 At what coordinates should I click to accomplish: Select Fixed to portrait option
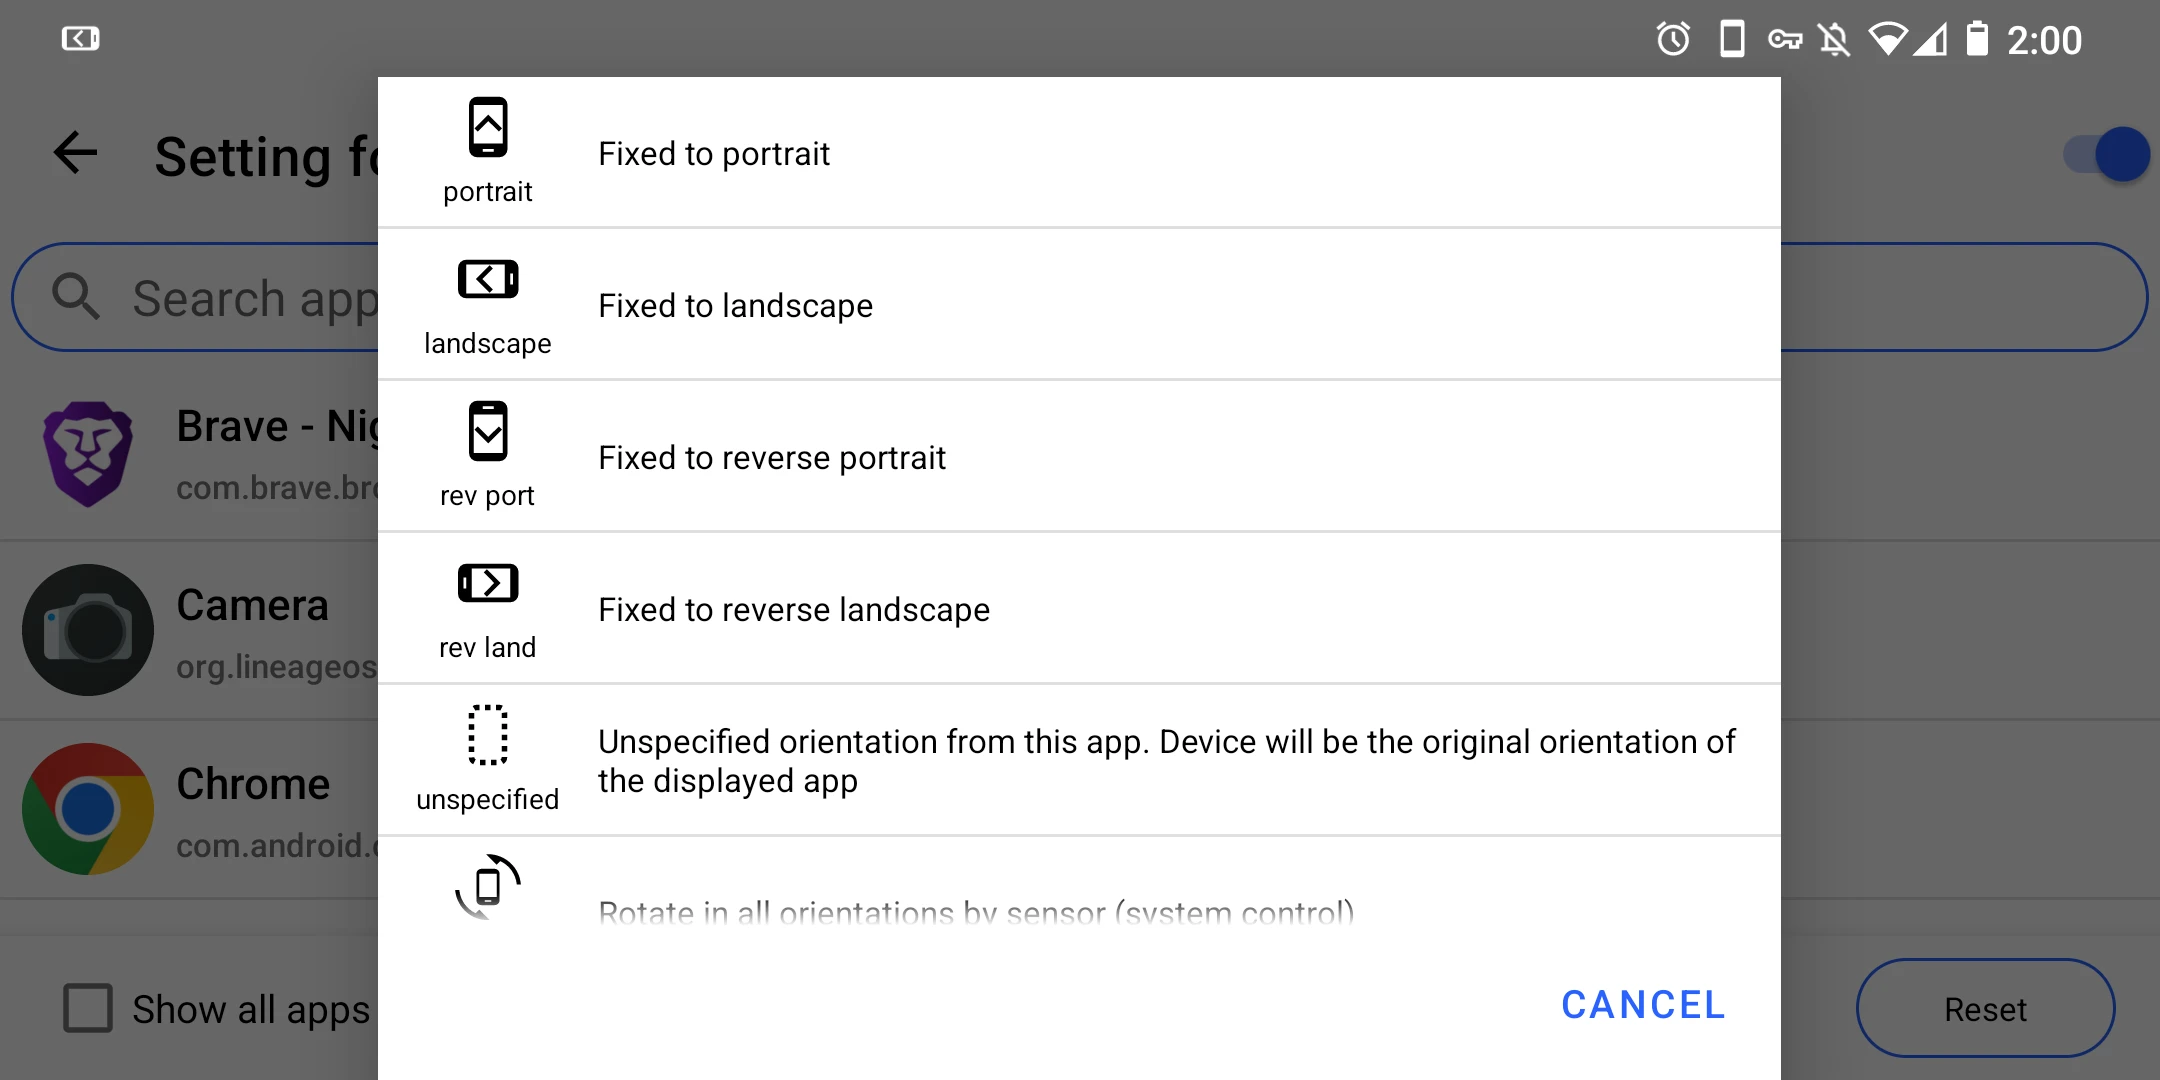[714, 154]
